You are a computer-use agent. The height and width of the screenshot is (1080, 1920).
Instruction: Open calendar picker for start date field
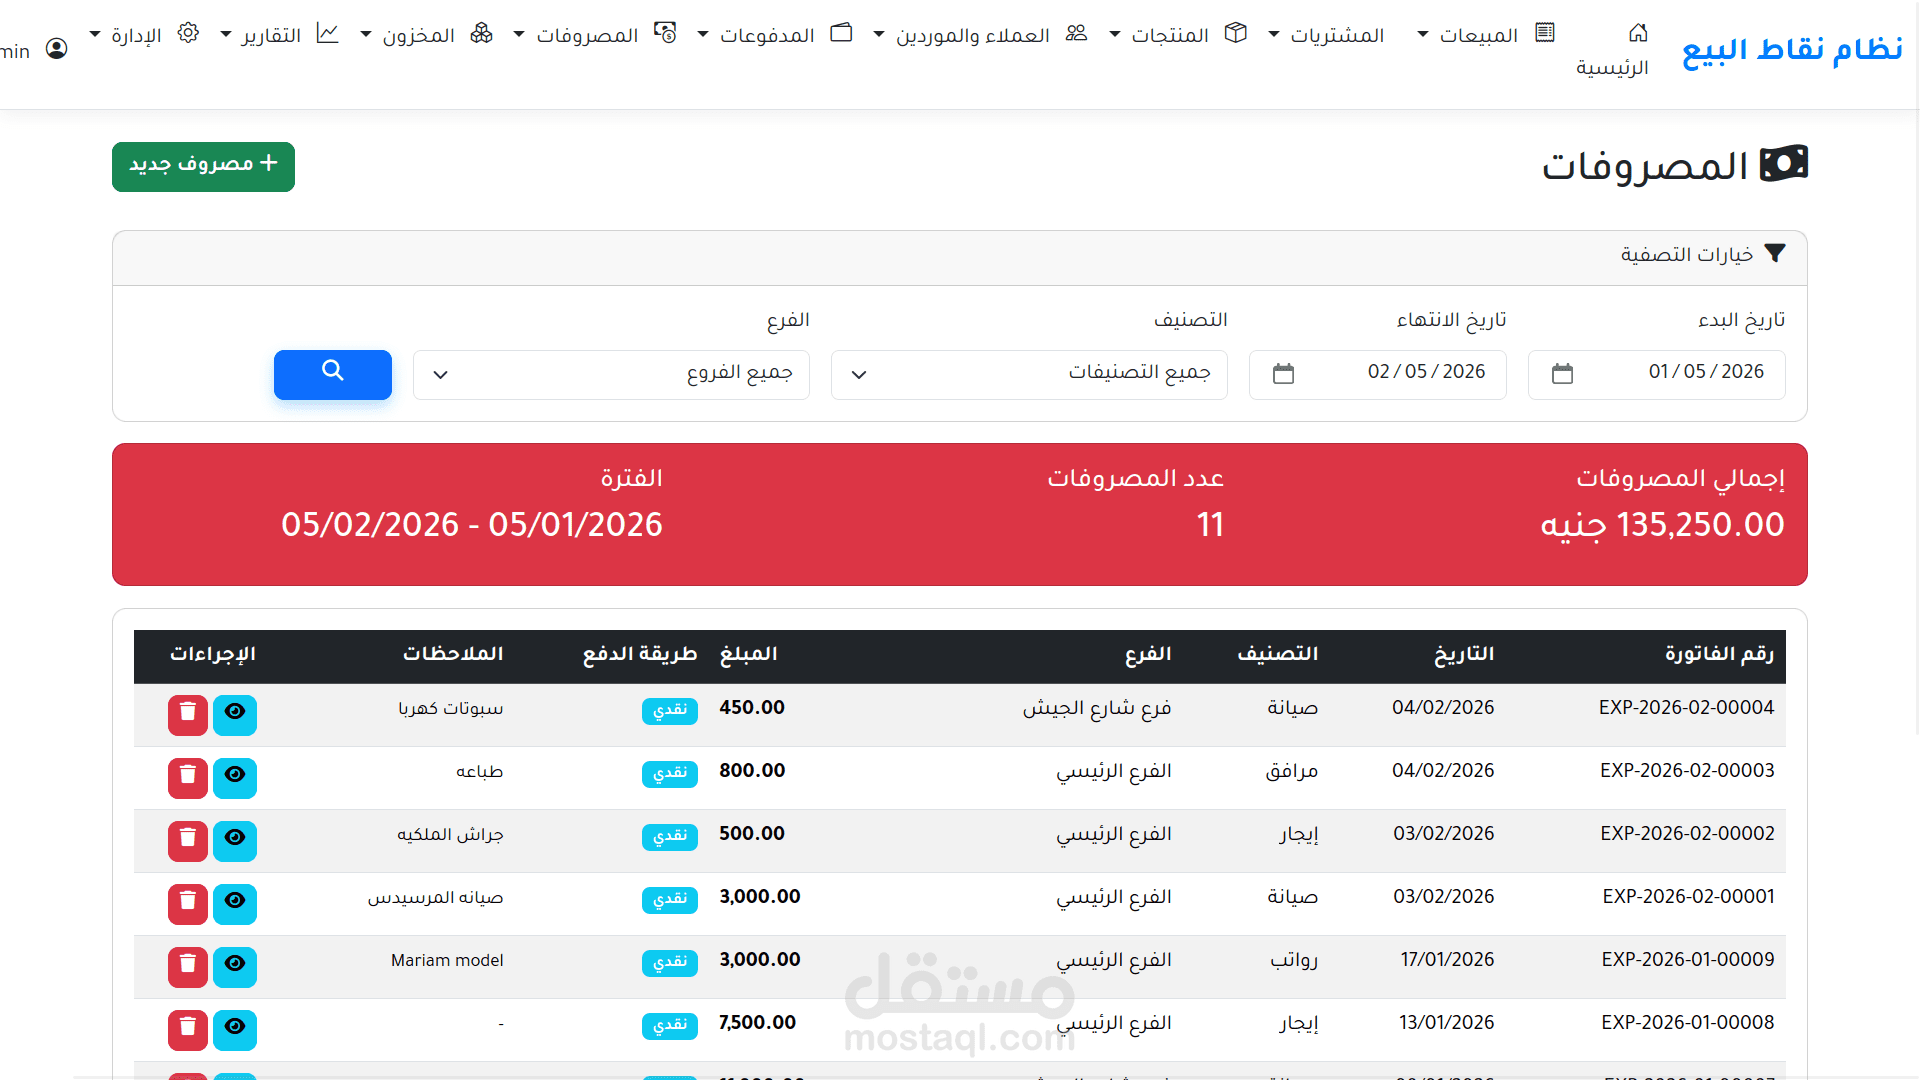[x=1562, y=374]
